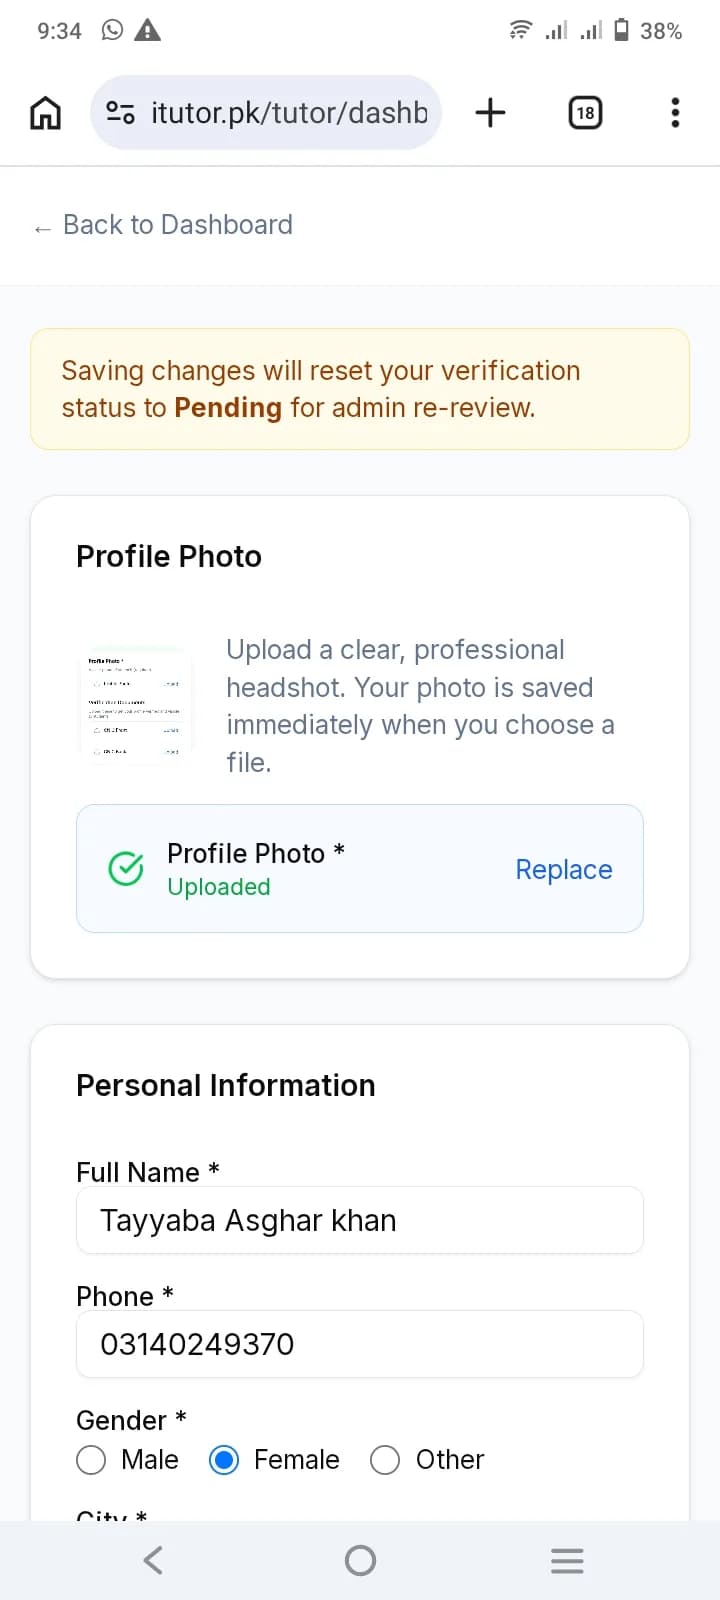Click Replace to change profile photo

point(564,869)
